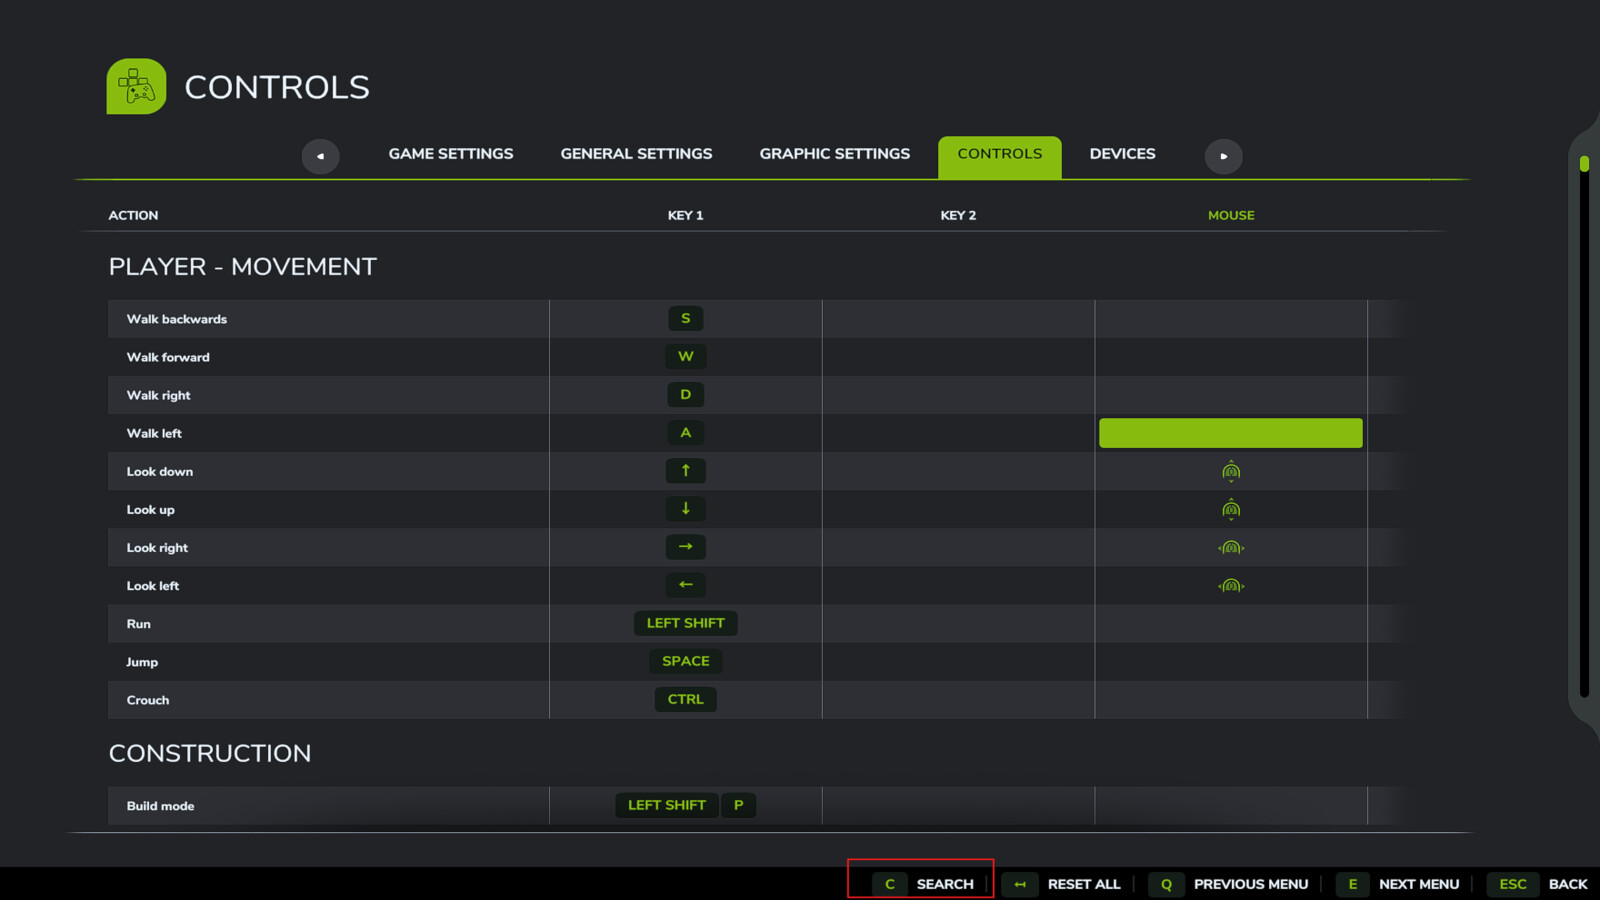
Task: Click Next Menu label
Action: click(1419, 884)
